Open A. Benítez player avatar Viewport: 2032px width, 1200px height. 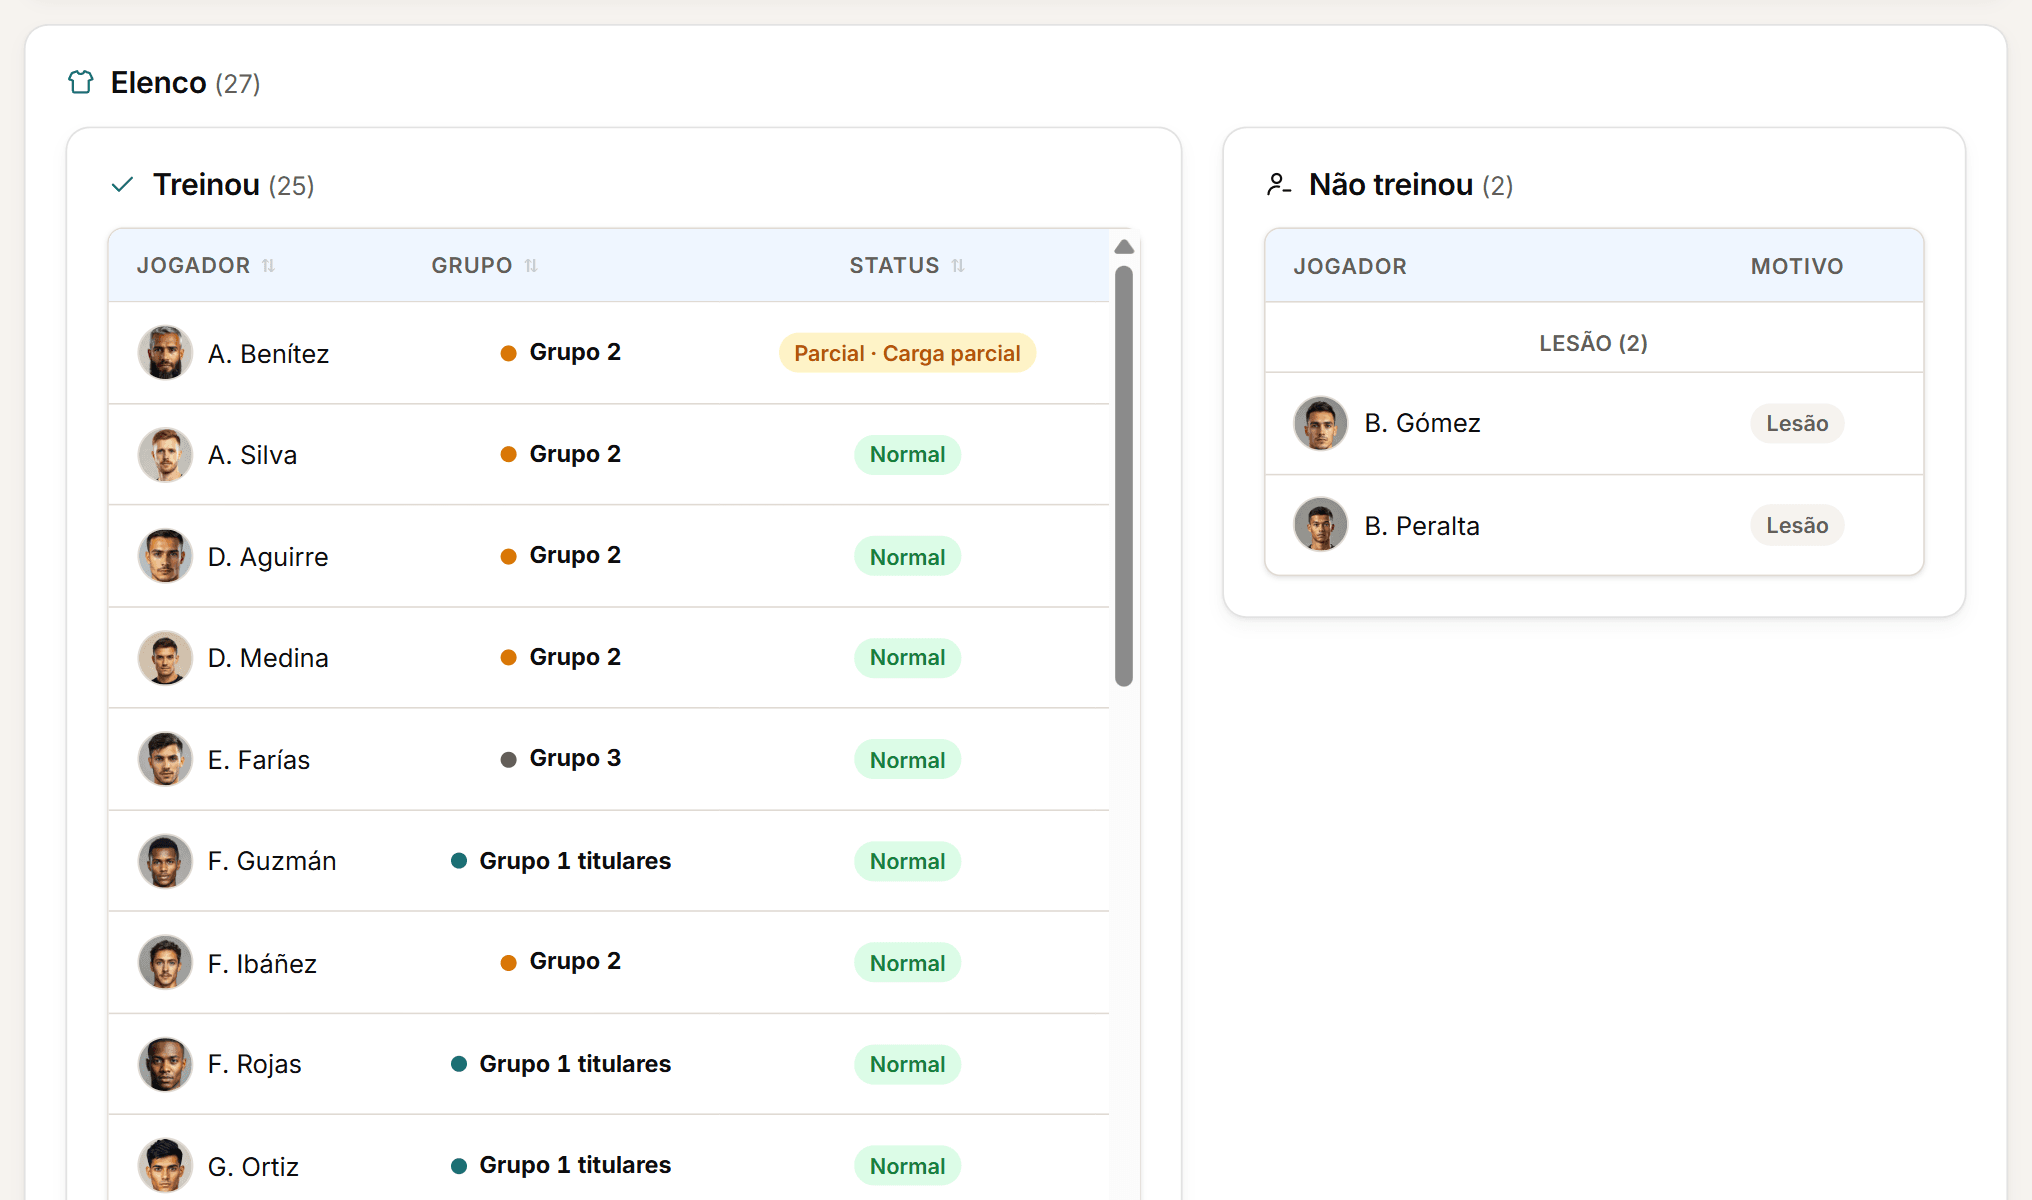coord(165,353)
